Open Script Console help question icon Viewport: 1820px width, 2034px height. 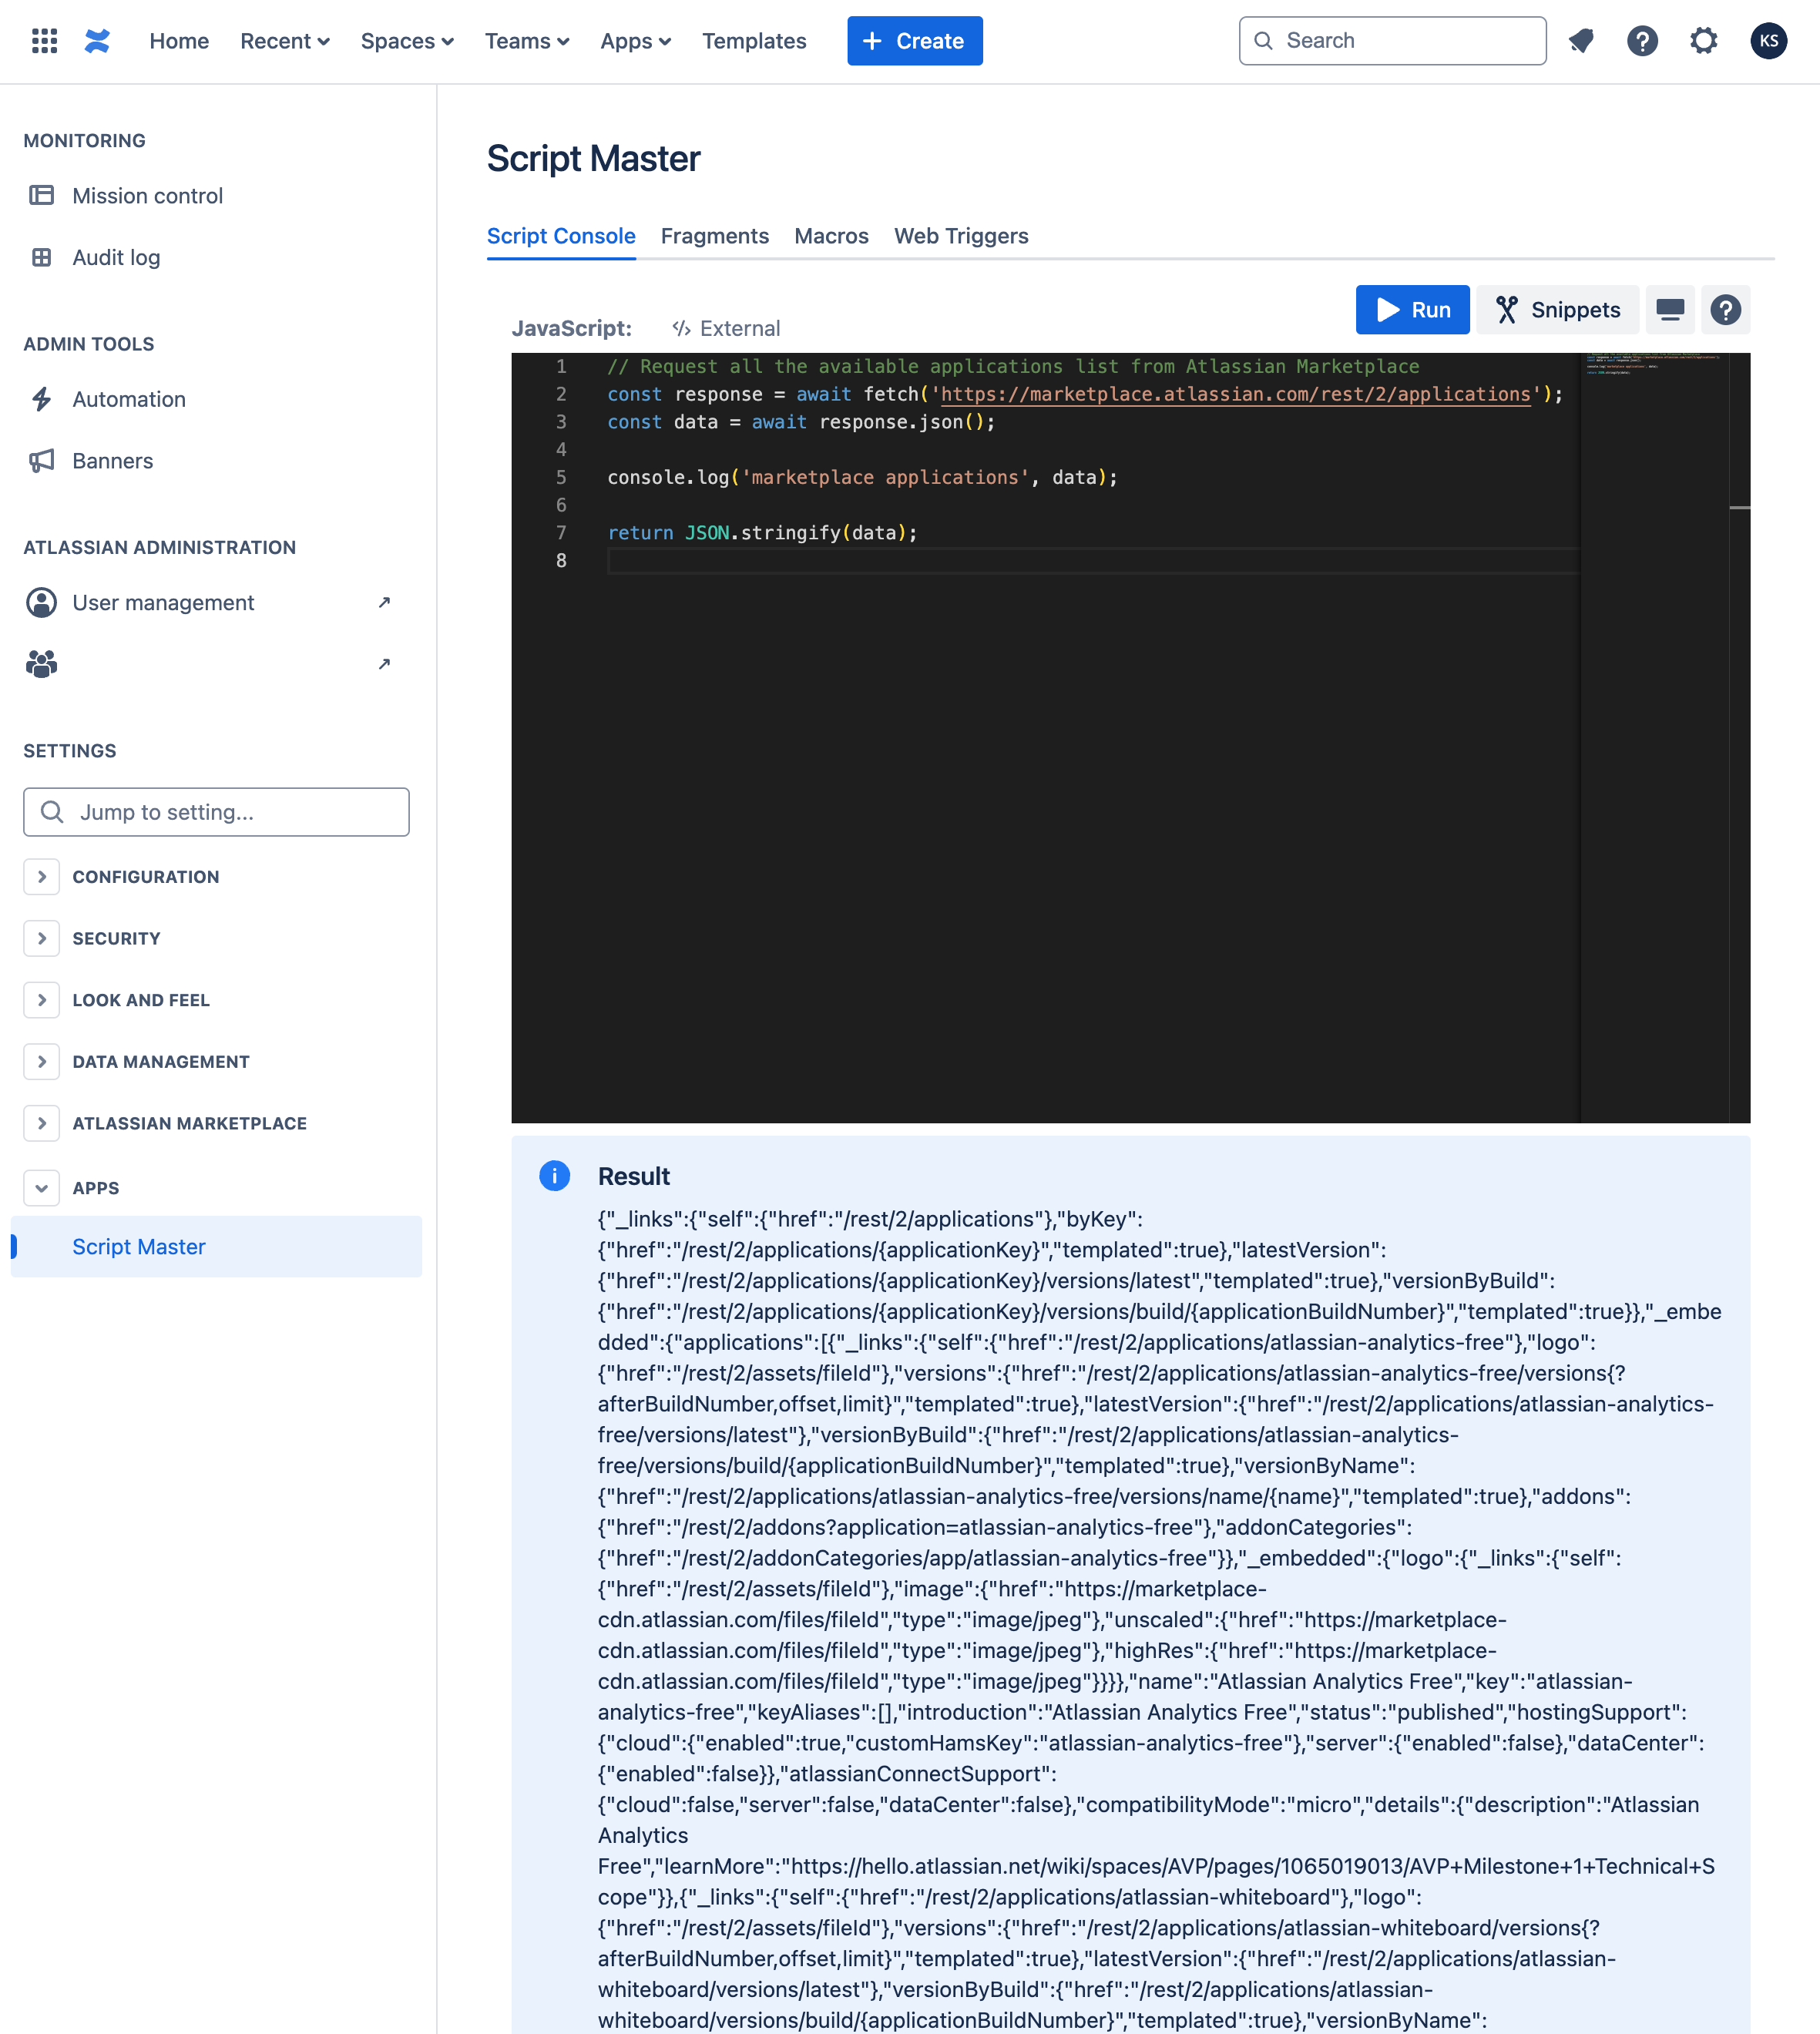1725,310
